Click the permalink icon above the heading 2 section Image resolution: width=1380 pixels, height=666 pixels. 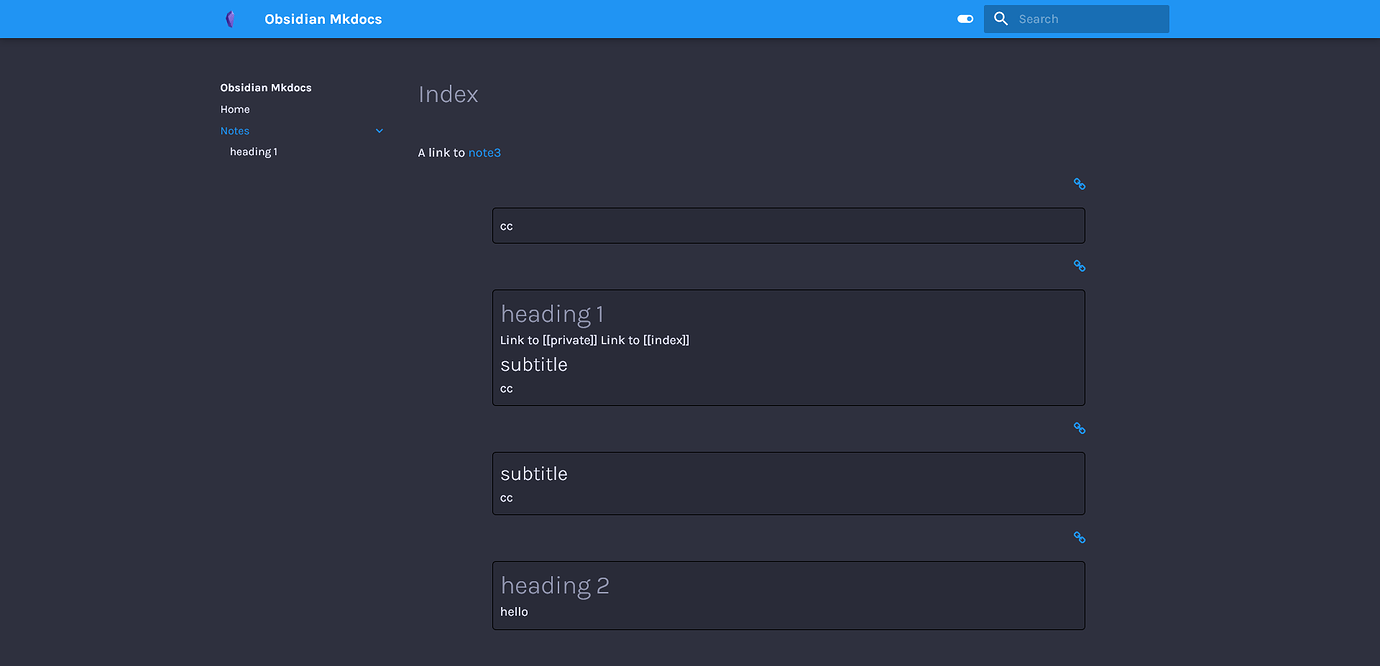click(x=1079, y=537)
